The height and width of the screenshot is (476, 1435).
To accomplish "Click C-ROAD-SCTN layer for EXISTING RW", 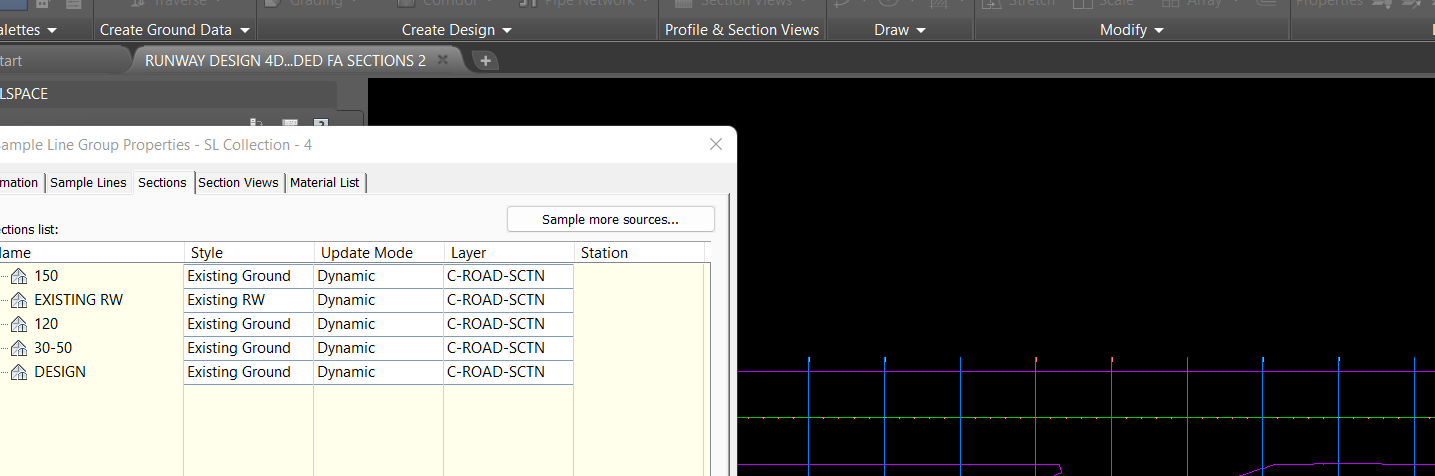I will (x=508, y=300).
